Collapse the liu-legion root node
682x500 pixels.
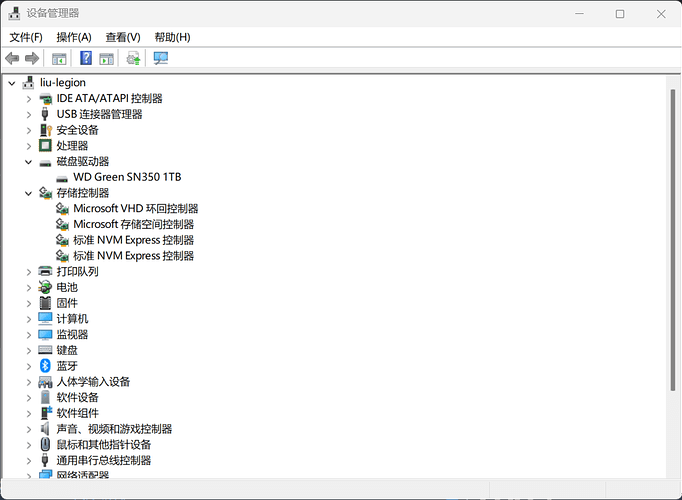pos(12,83)
